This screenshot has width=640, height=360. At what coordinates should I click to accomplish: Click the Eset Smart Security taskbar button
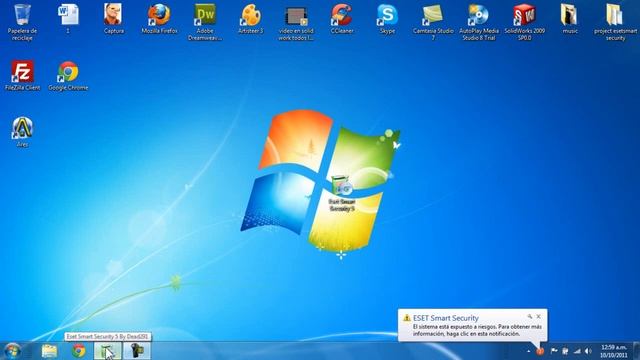pos(108,351)
